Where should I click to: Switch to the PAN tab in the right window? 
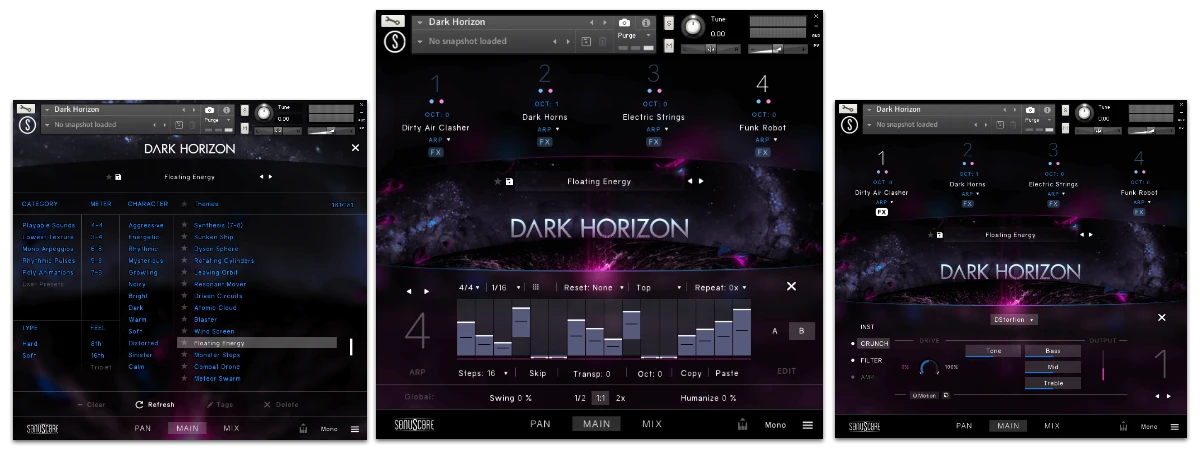pos(964,426)
